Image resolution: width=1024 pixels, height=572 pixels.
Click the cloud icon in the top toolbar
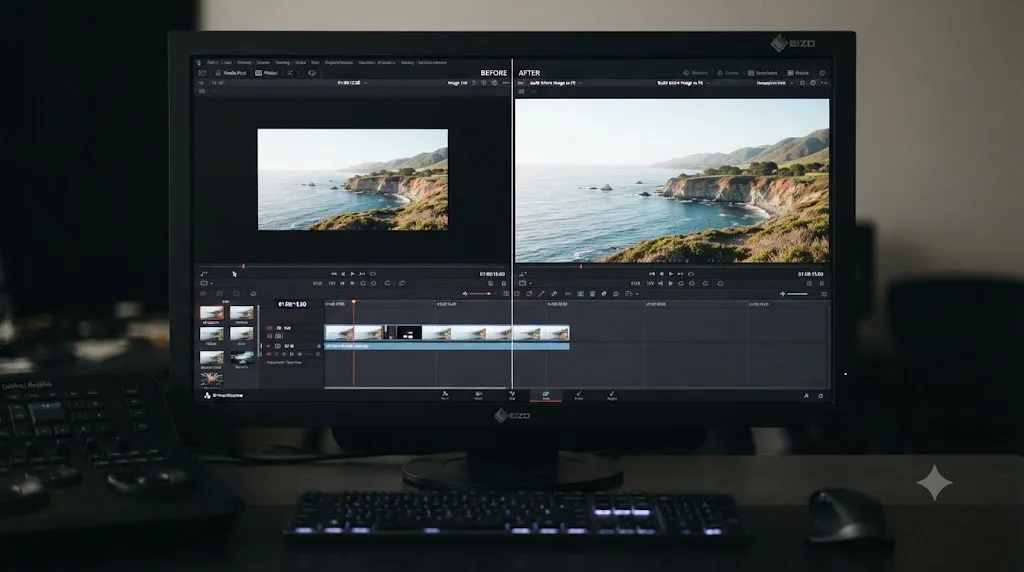[312, 73]
